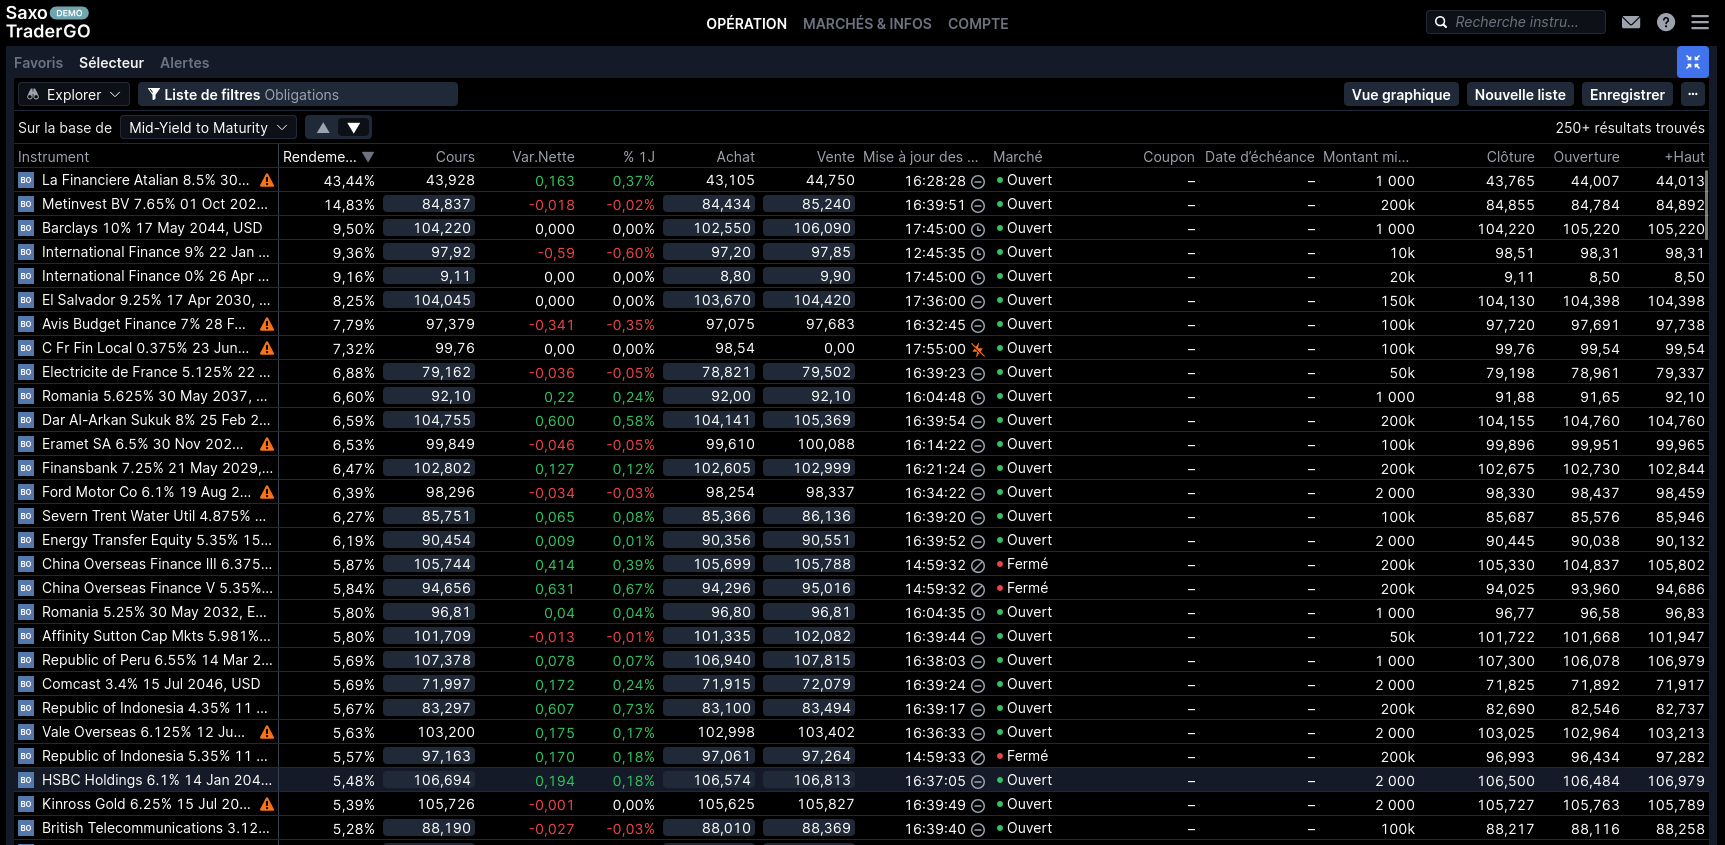Open the three-dot more options button
Screen dimensions: 1725x845
point(1693,94)
